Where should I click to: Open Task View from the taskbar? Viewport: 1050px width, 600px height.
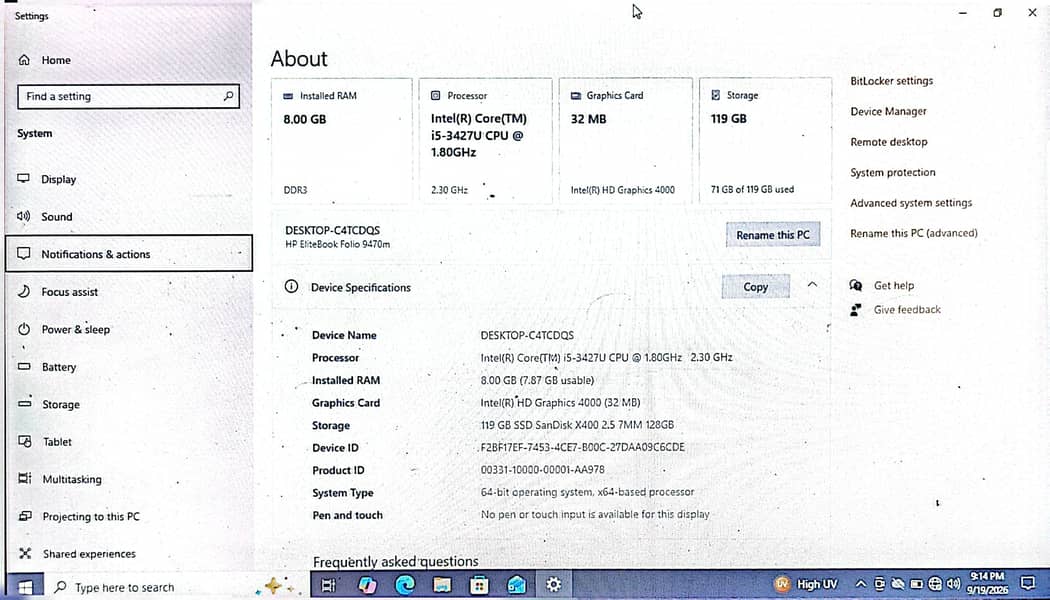pos(329,585)
